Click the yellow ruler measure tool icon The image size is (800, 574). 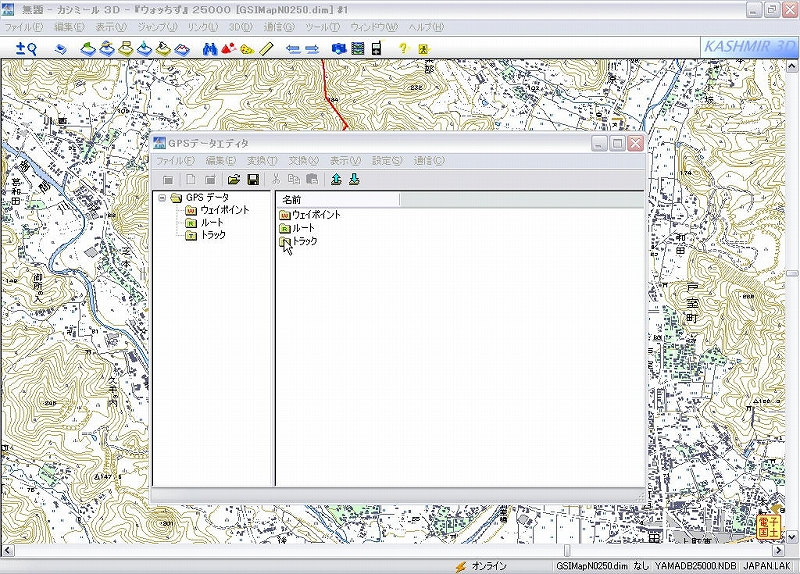(266, 48)
